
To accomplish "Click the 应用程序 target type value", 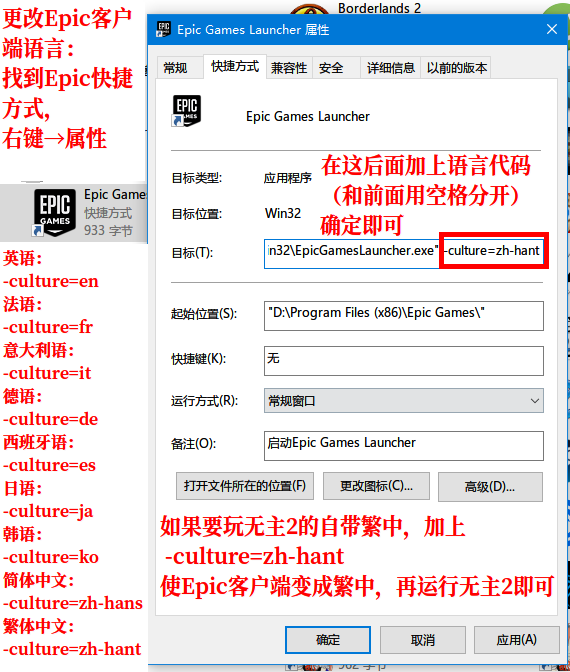I will (288, 178).
